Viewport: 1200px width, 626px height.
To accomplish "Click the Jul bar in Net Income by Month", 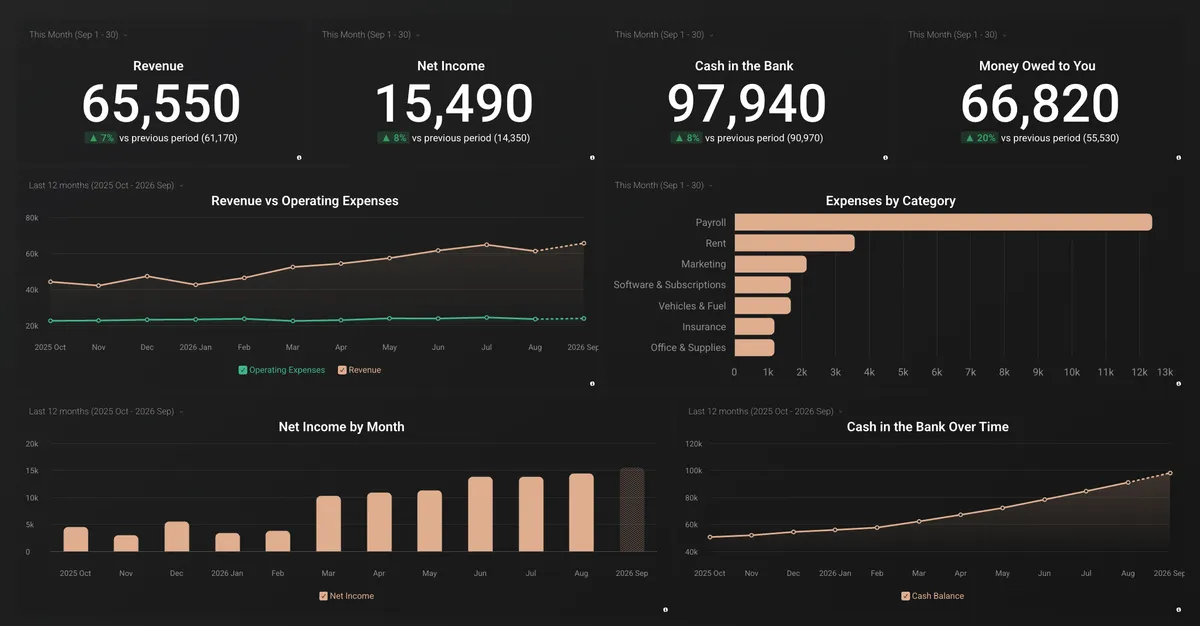I will click(531, 514).
